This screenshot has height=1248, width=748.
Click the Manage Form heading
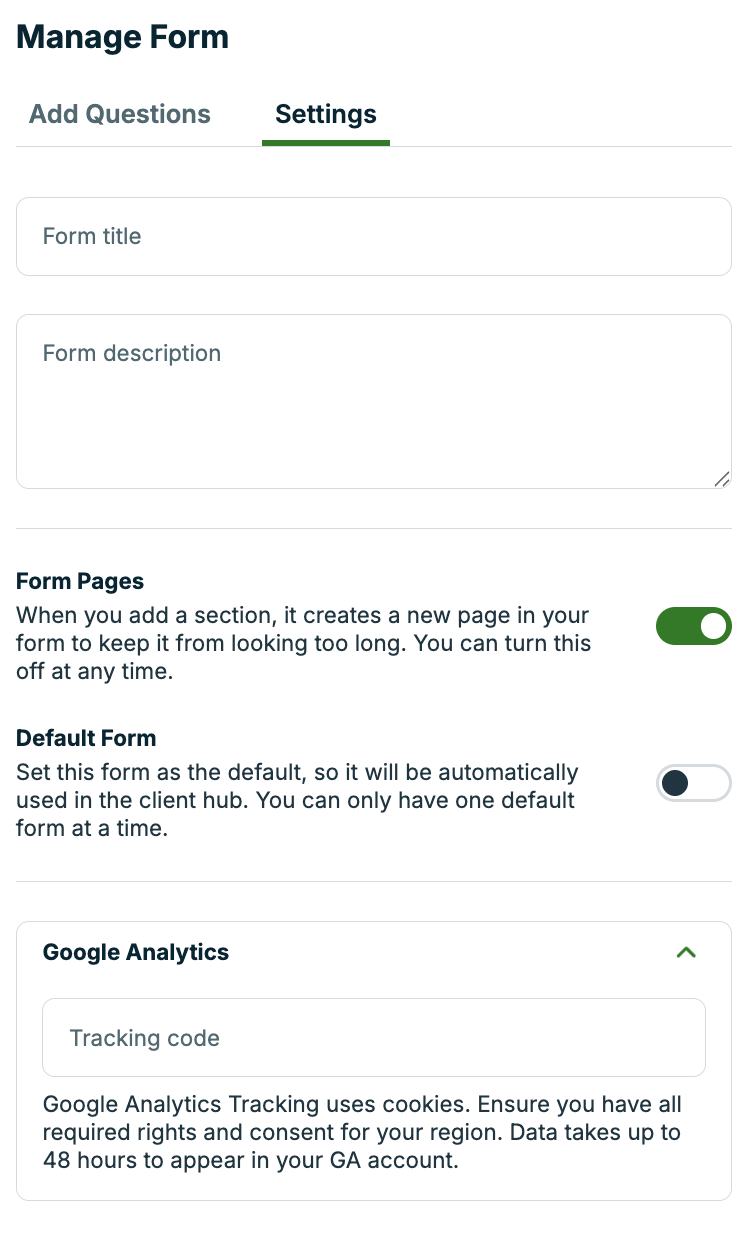tap(123, 38)
